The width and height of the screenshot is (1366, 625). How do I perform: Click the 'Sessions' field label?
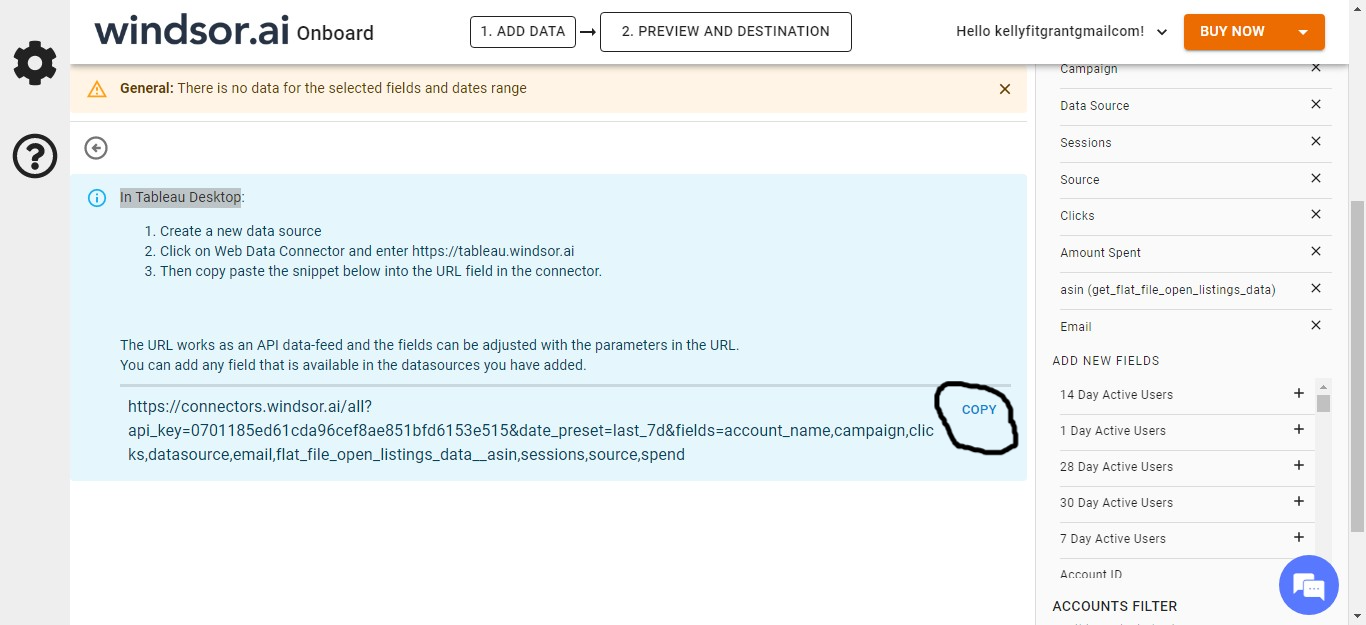pos(1086,143)
